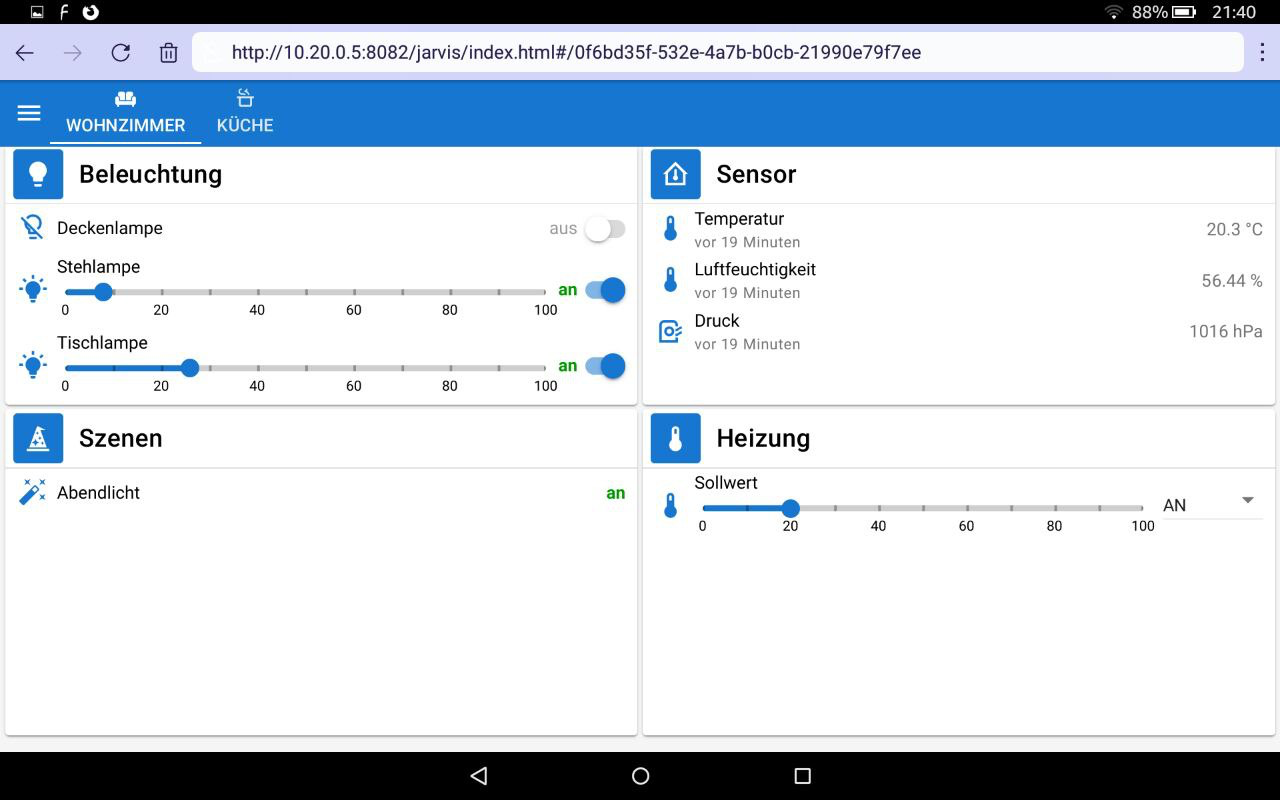The height and width of the screenshot is (800, 1280).
Task: Click the browser back arrow
Action: tap(25, 53)
